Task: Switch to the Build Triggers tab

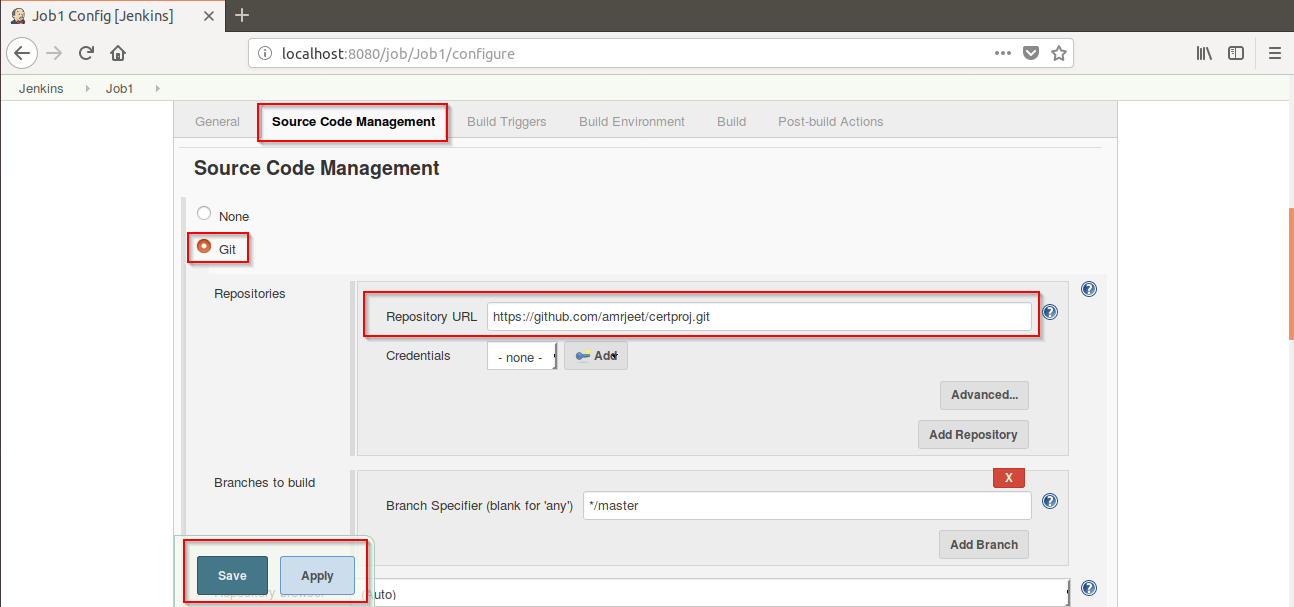Action: 507,122
